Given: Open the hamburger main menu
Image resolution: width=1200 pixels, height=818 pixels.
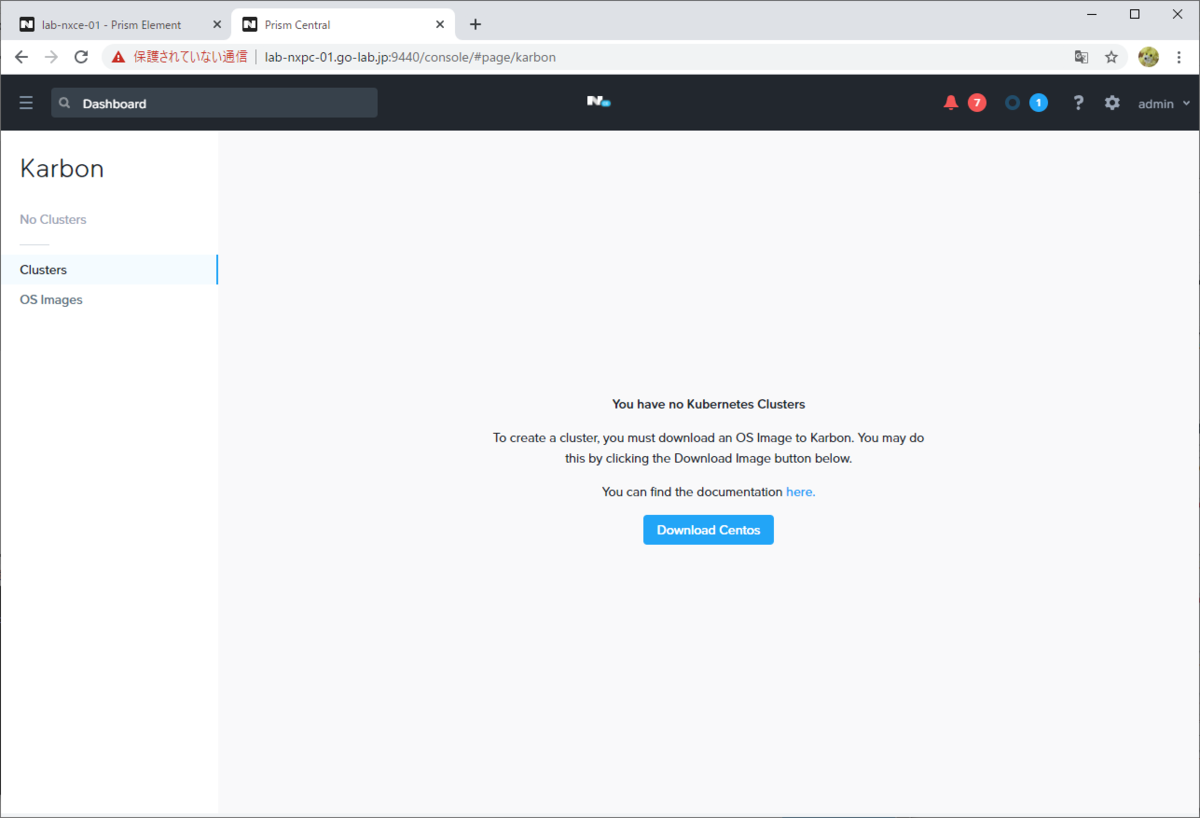Looking at the screenshot, I should tap(26, 103).
